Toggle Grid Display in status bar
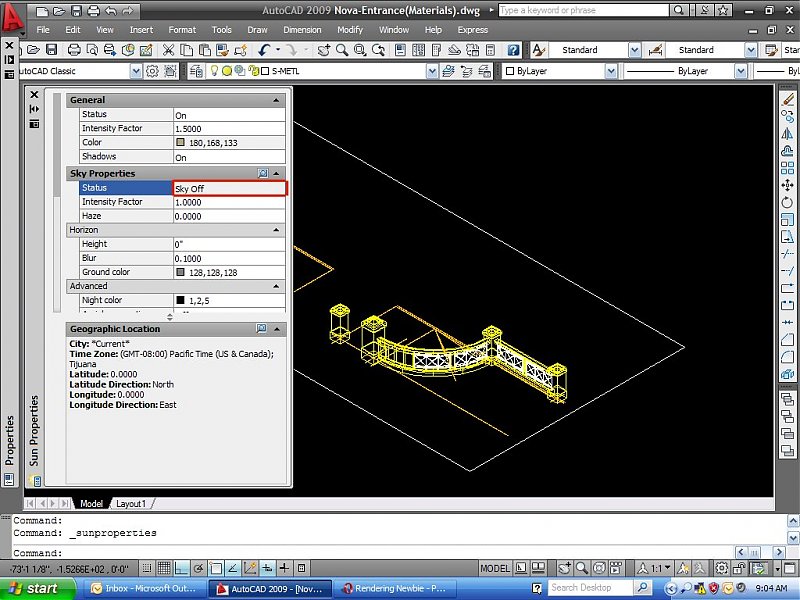The height and width of the screenshot is (600, 800). click(x=164, y=568)
